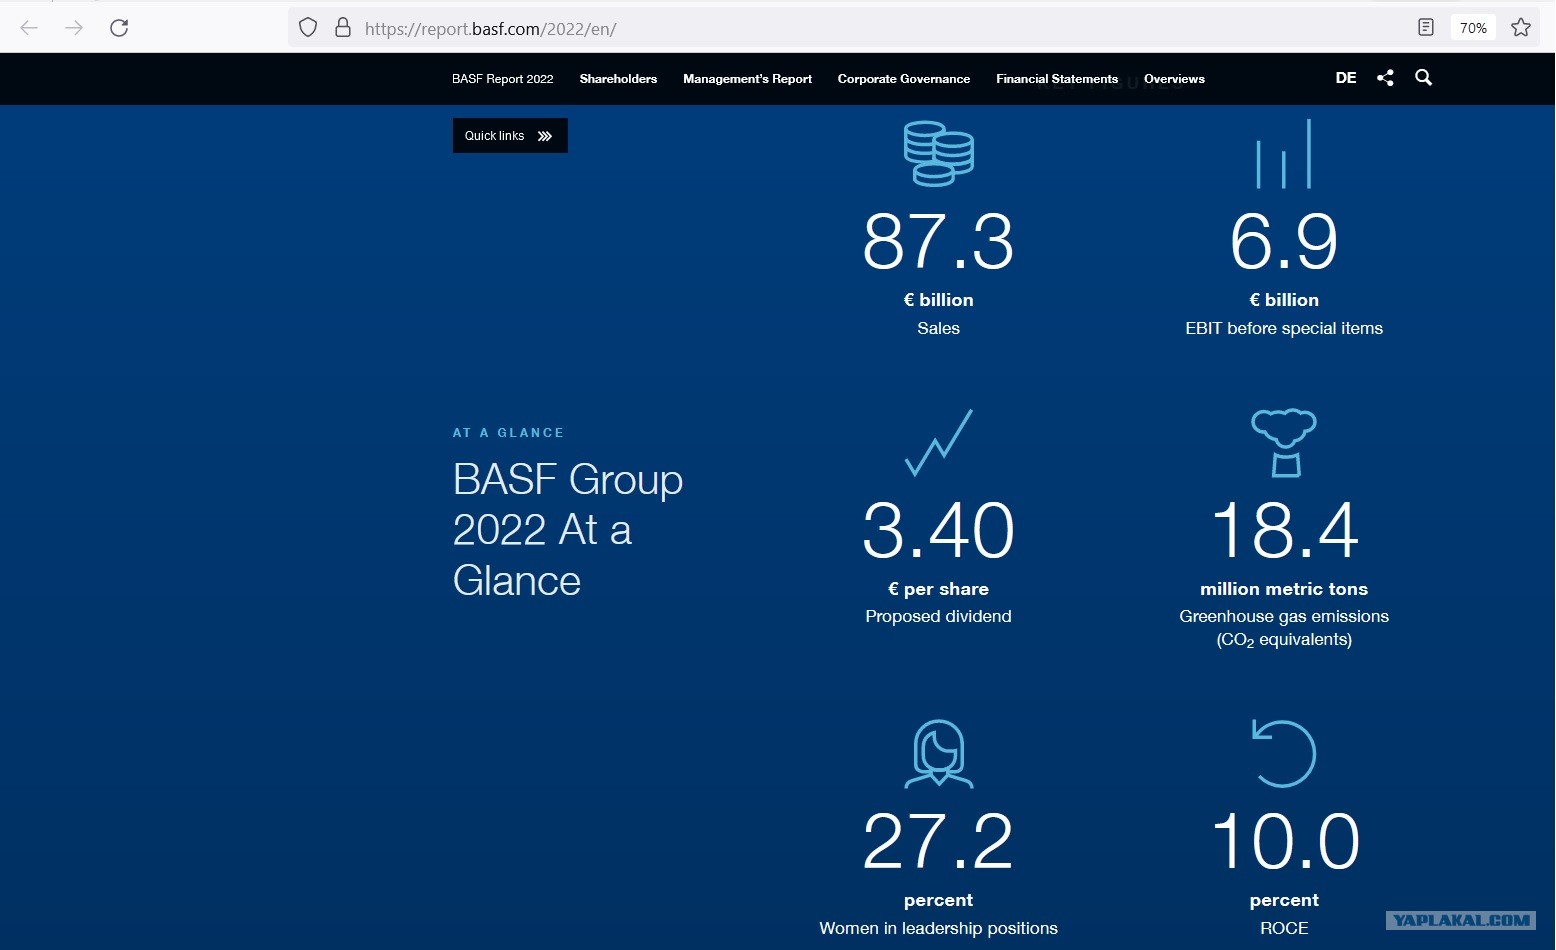Image resolution: width=1556 pixels, height=950 pixels.
Task: Click 'Women in leadership positions' caption
Action: click(x=939, y=928)
